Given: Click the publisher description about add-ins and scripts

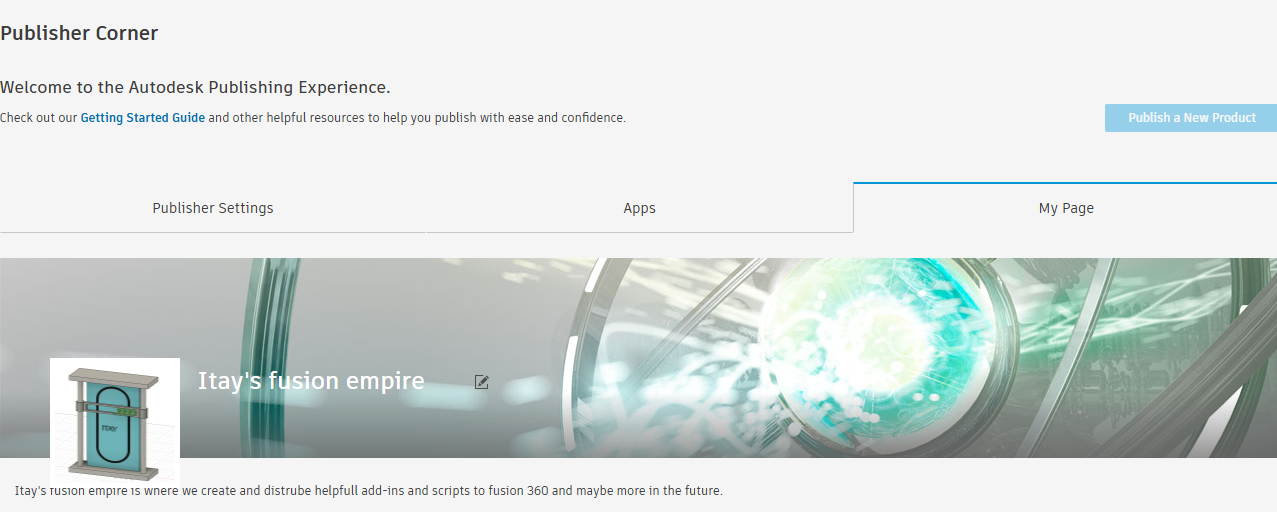Looking at the screenshot, I should (x=368, y=491).
